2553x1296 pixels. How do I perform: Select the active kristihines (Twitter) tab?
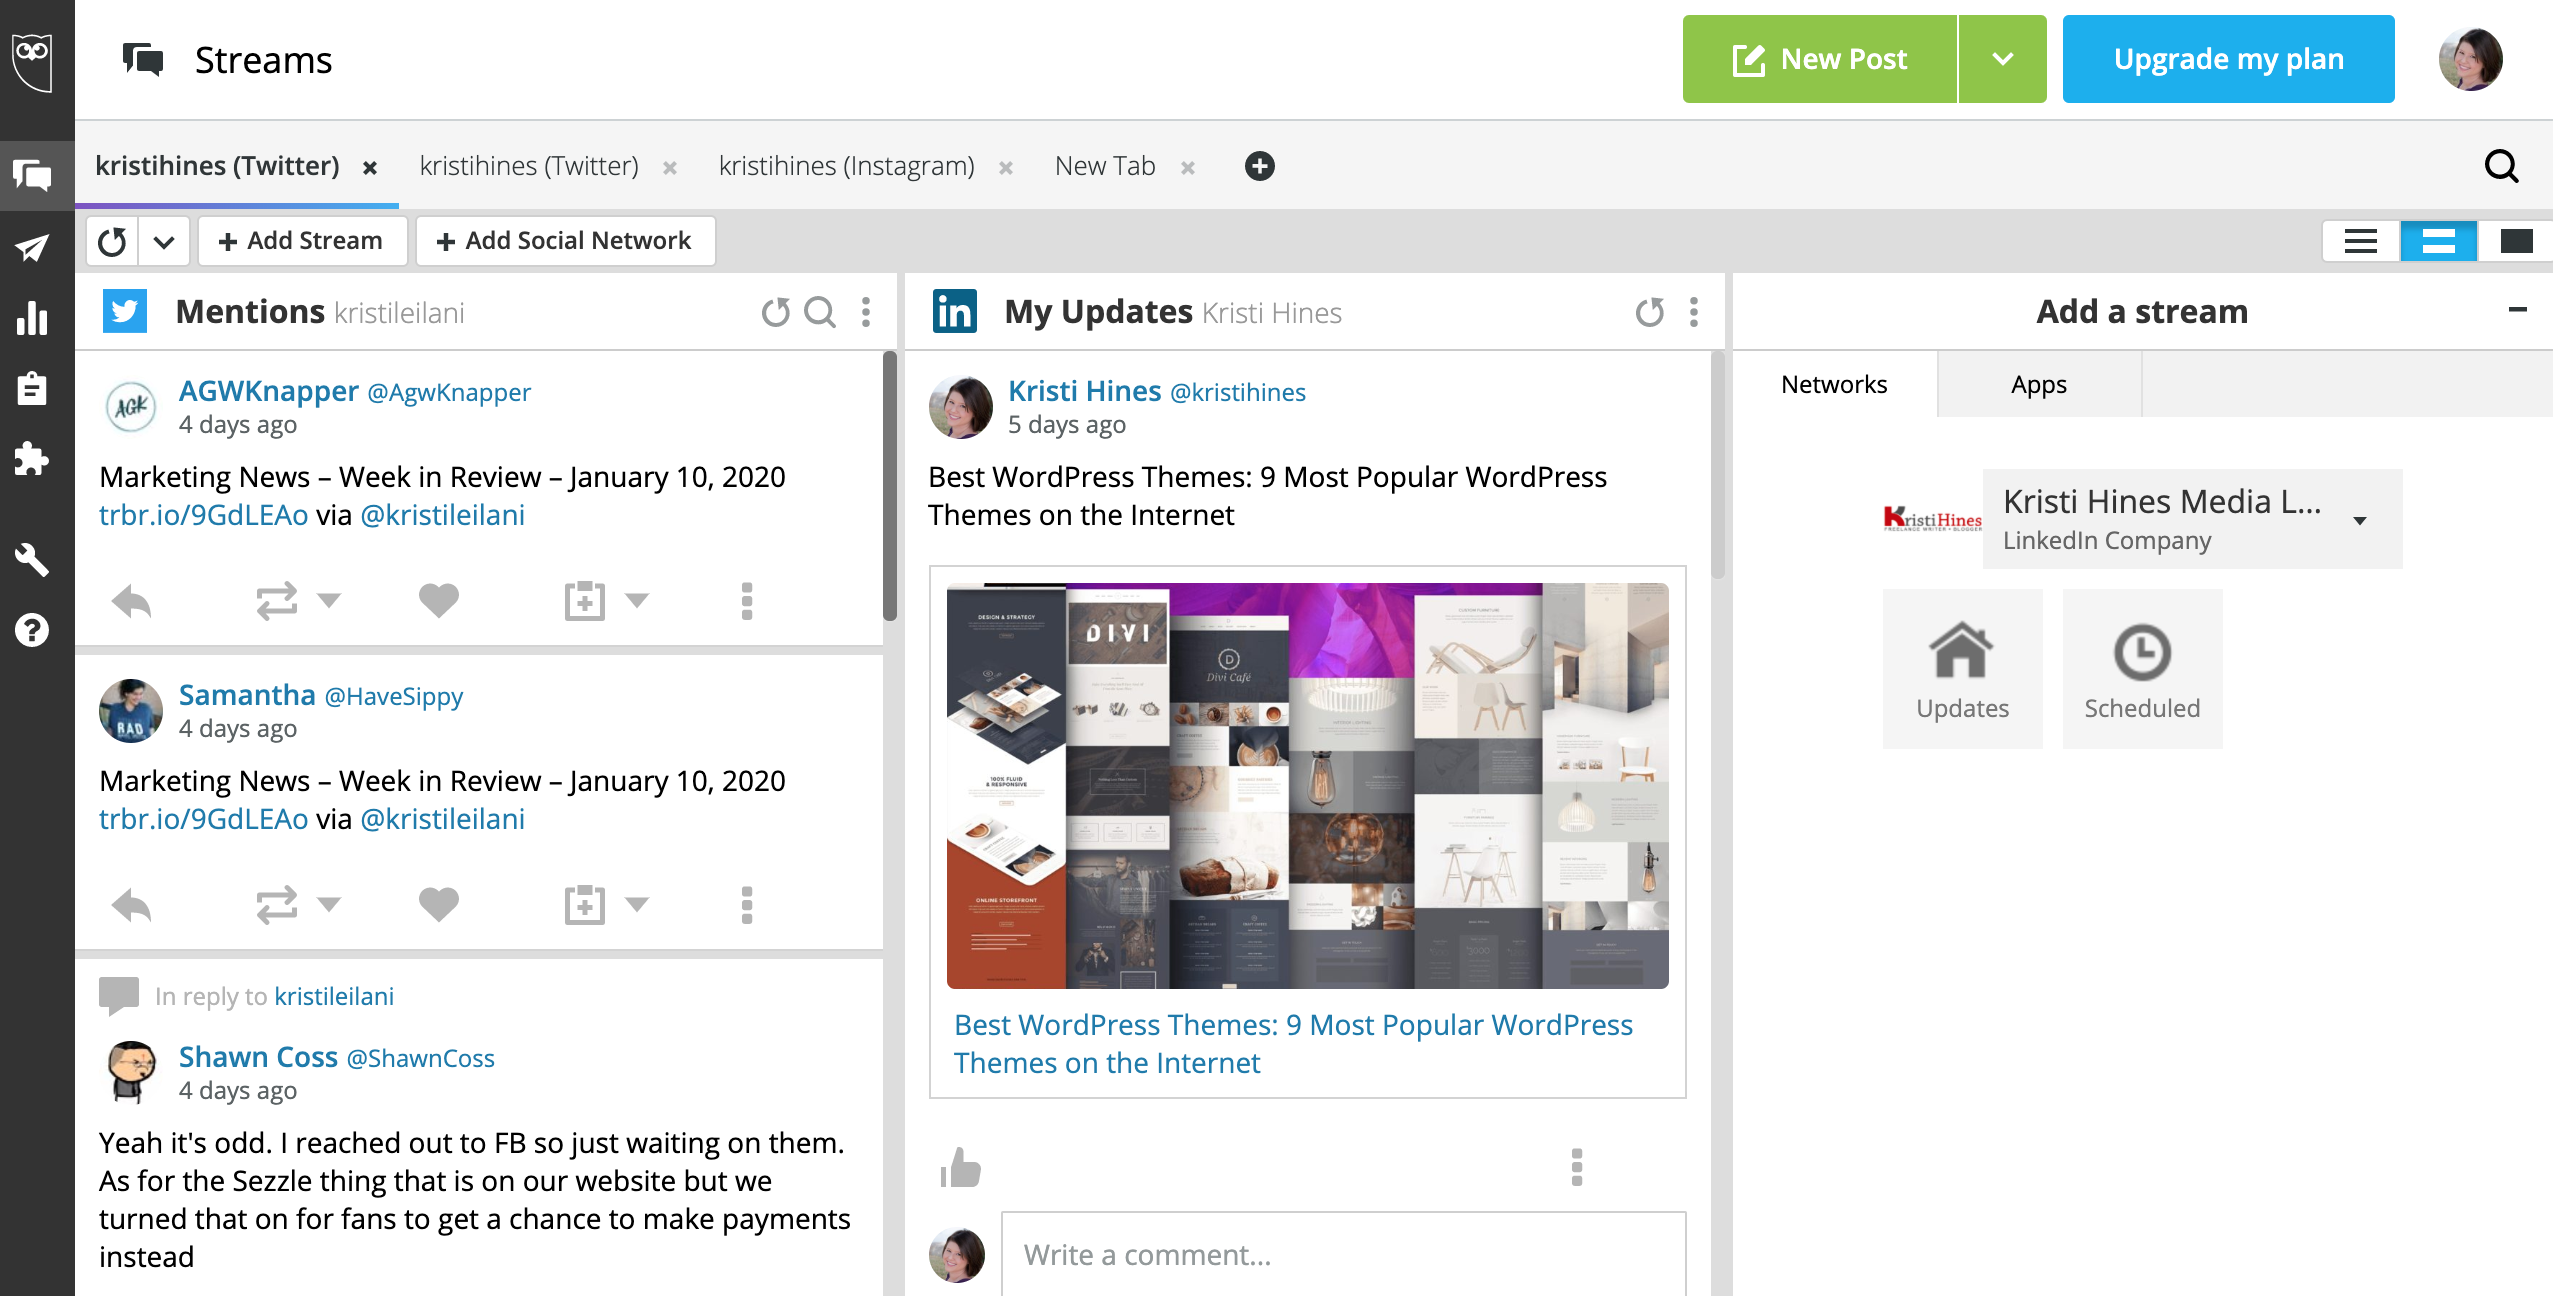click(217, 166)
